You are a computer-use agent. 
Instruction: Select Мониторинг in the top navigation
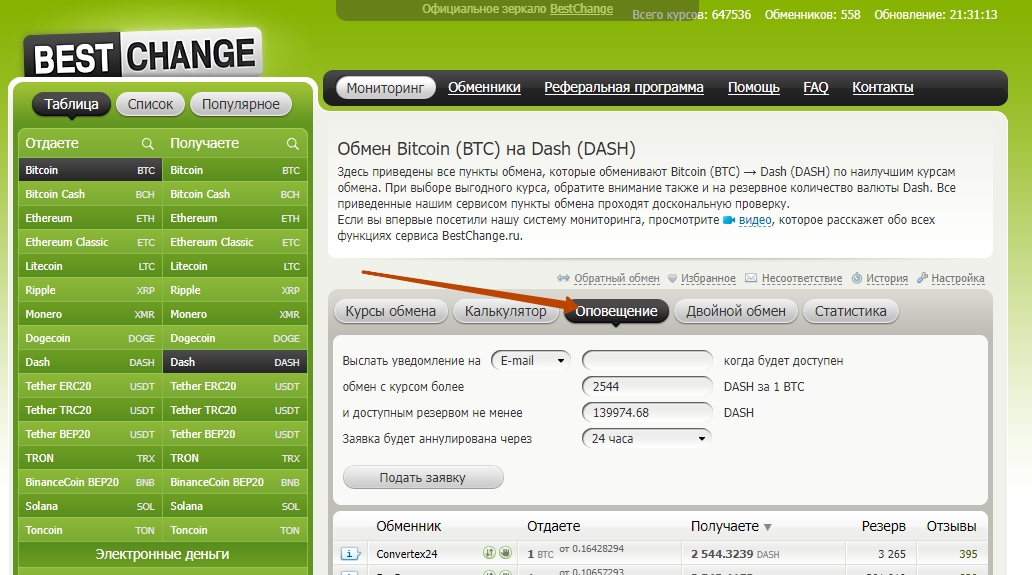(x=386, y=88)
